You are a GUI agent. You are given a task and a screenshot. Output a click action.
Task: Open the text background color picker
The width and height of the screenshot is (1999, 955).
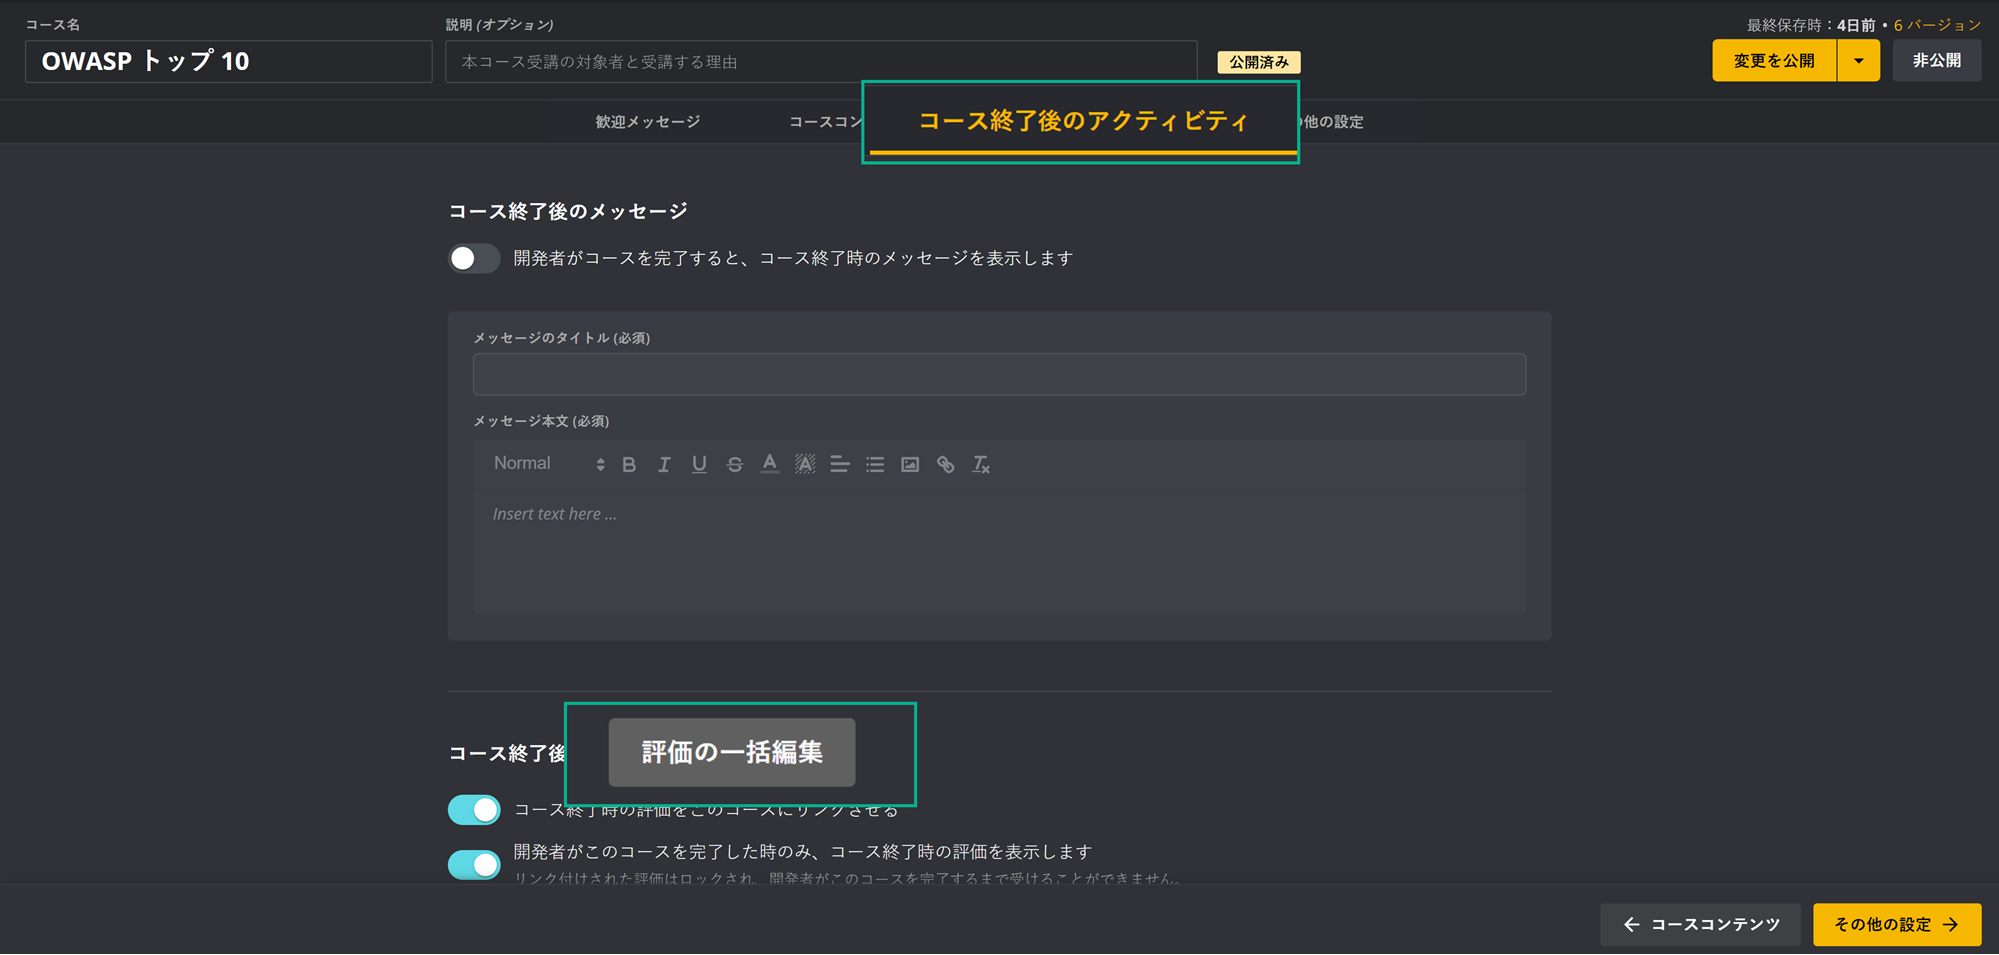tap(805, 464)
